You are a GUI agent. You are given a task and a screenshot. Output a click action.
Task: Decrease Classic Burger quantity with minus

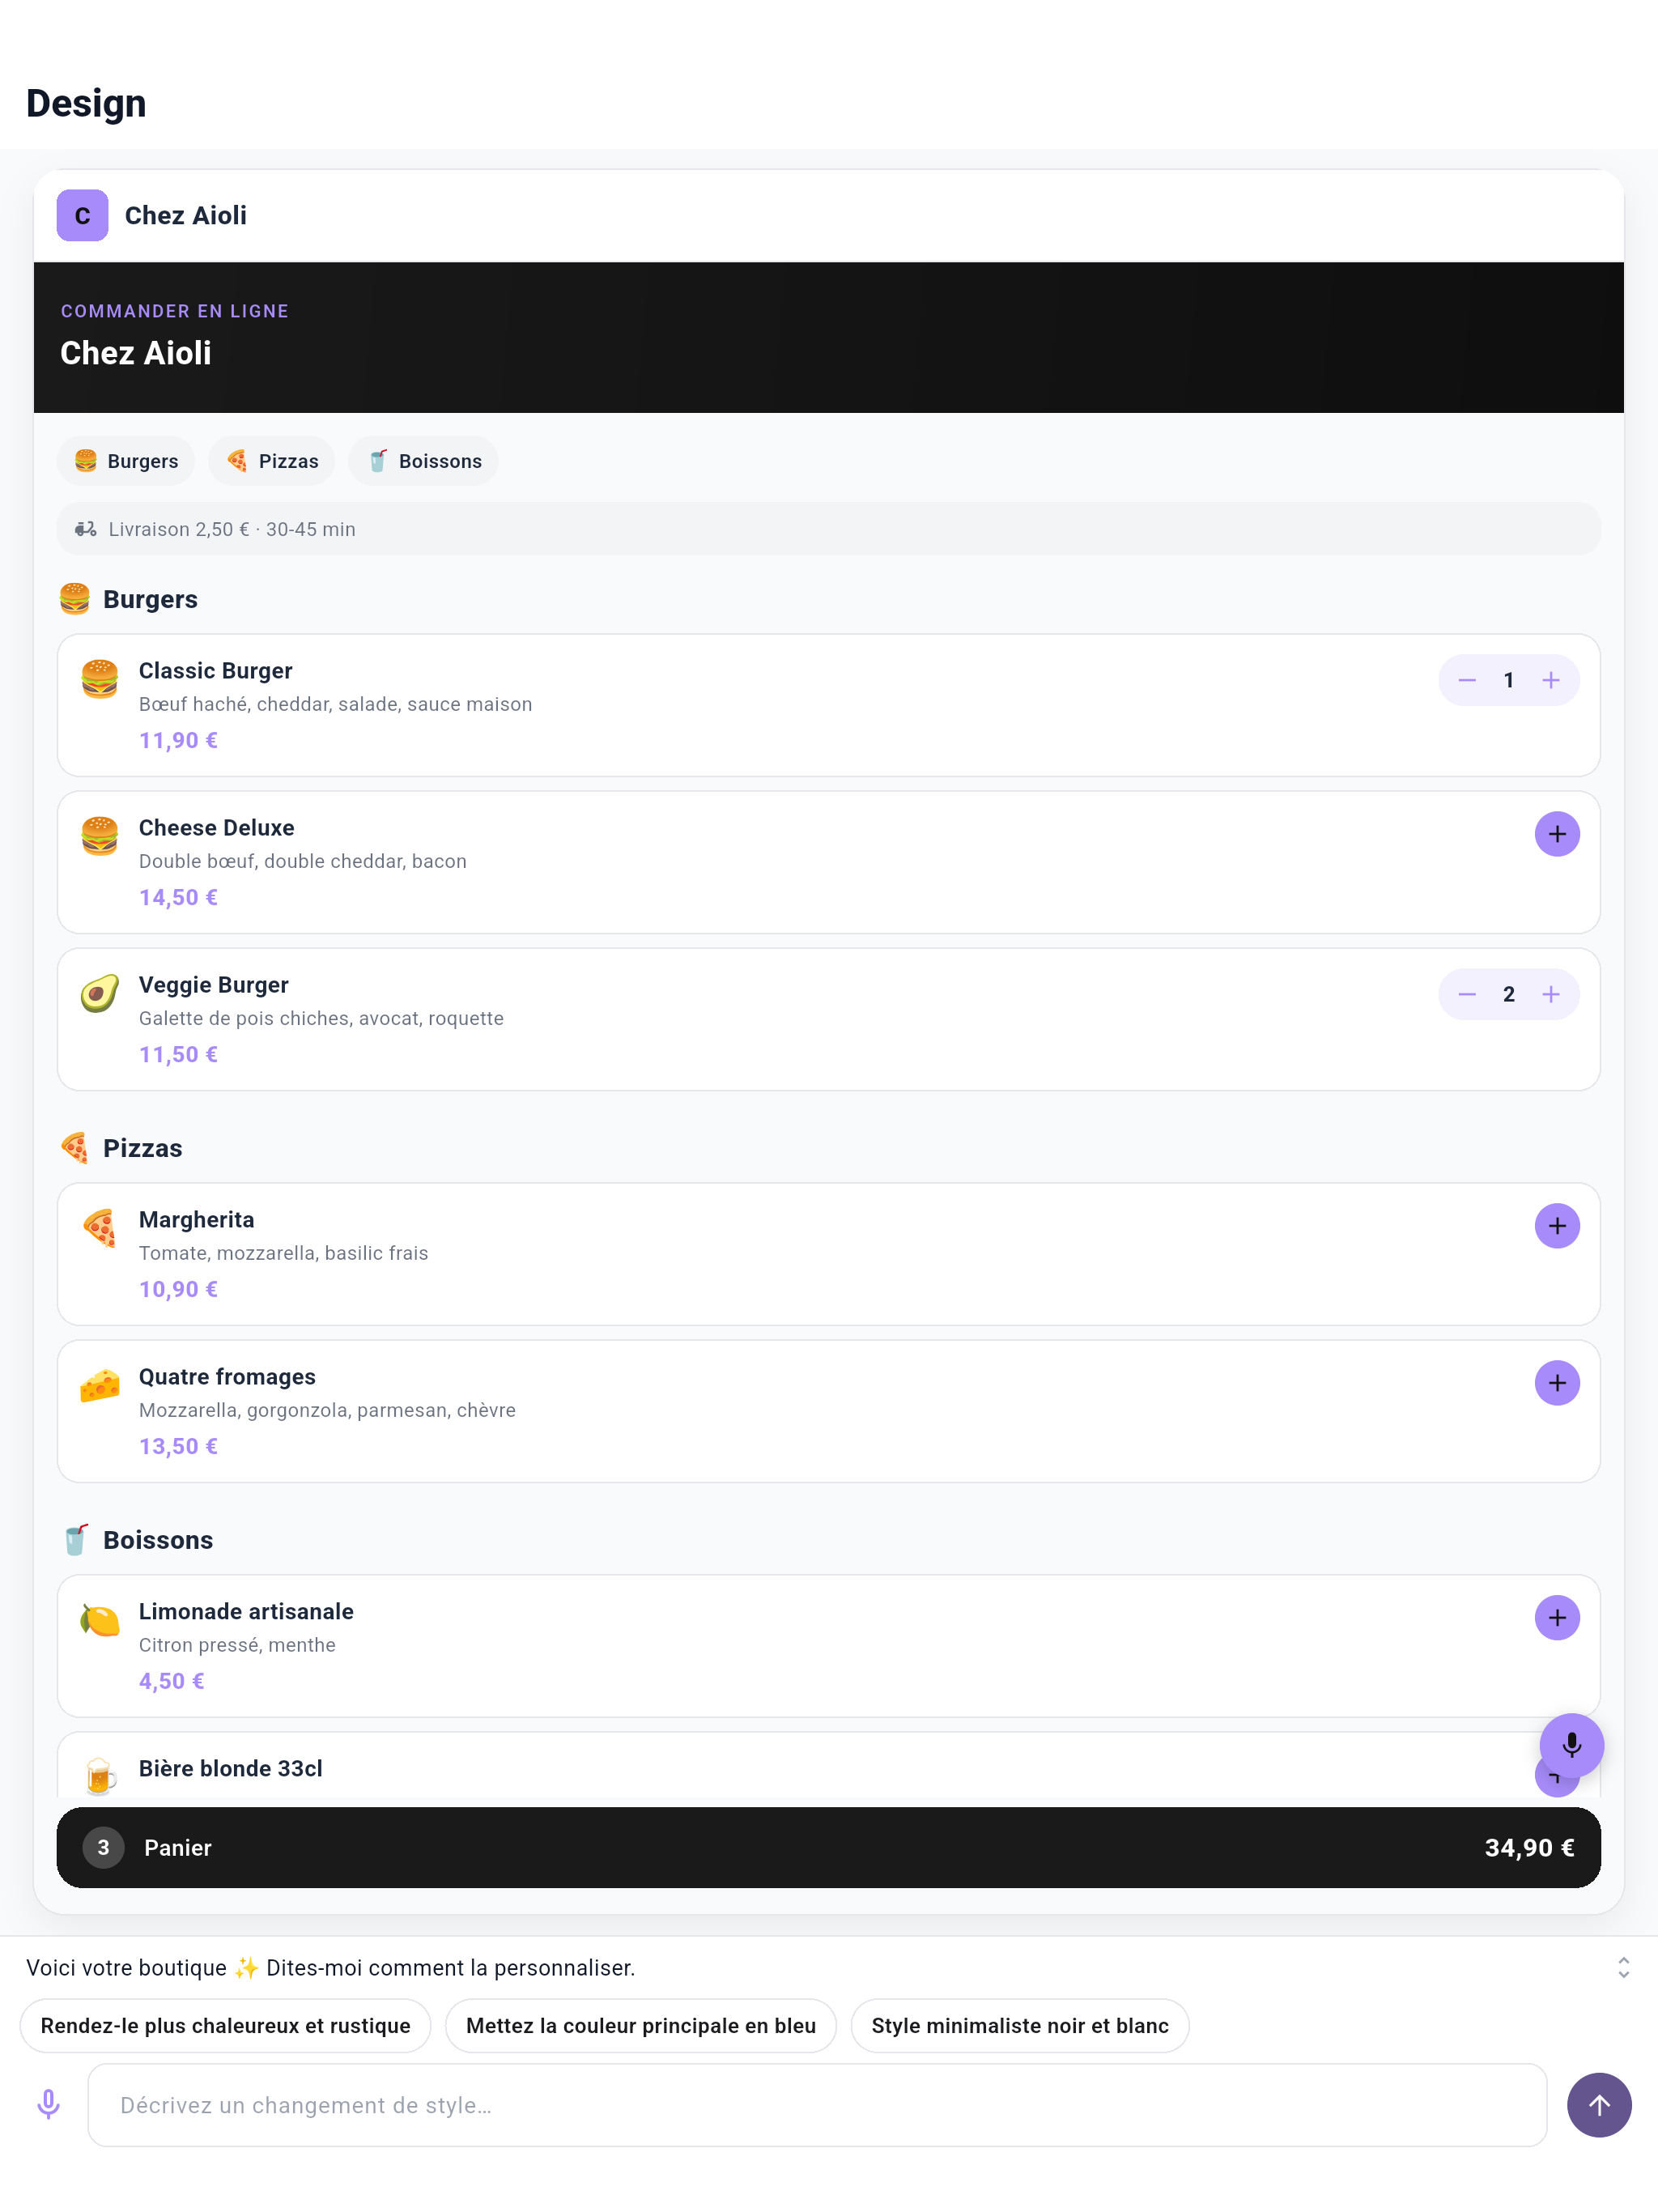1466,680
